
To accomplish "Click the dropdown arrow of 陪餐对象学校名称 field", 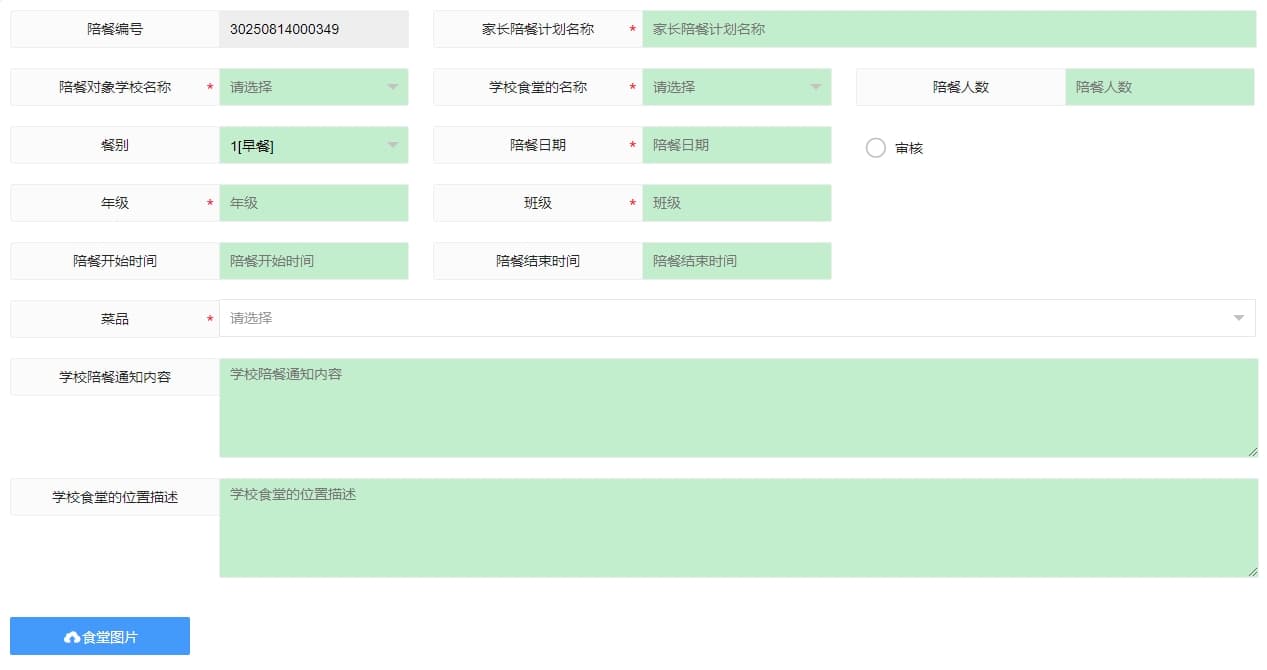I will click(x=392, y=87).
